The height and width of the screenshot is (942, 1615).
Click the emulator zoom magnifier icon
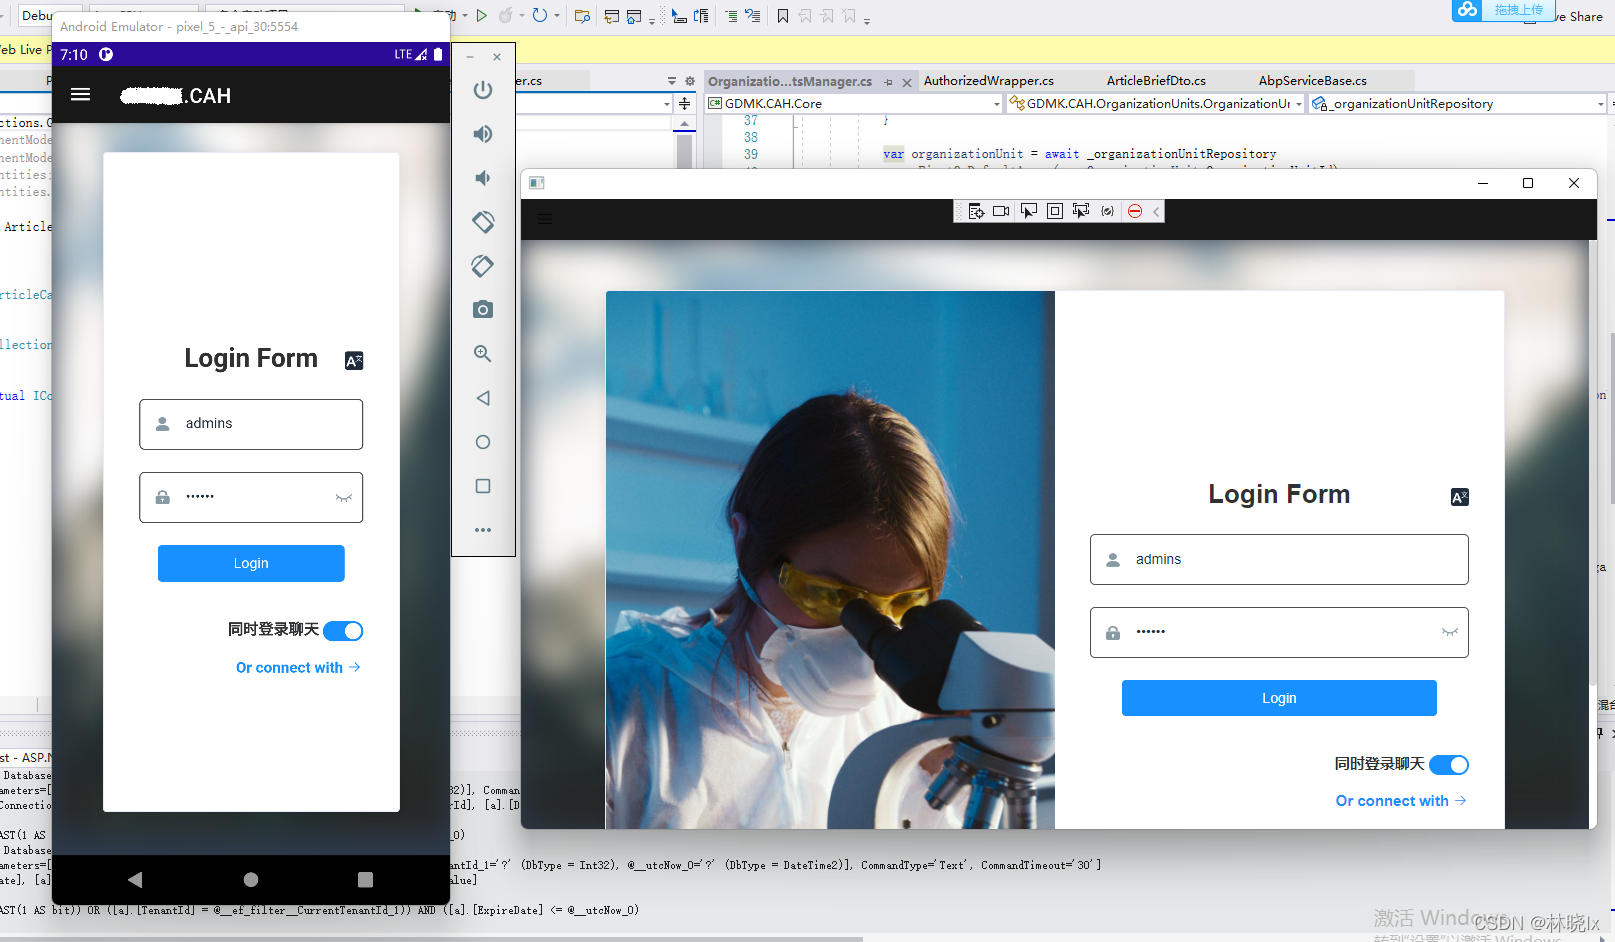[x=483, y=354]
